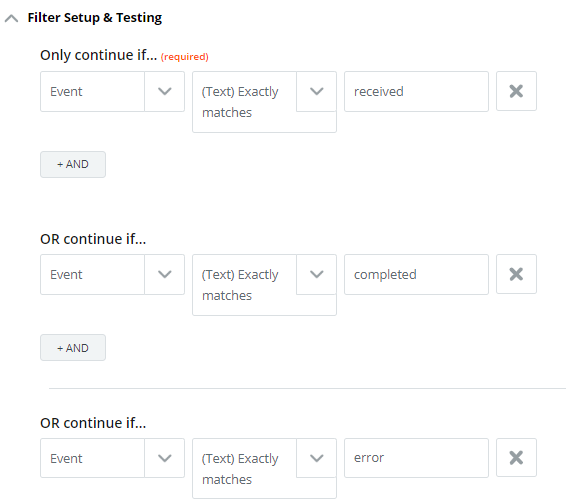566x504 pixels.
Task: Open Event dropdown arrow in error row
Action: (165, 458)
